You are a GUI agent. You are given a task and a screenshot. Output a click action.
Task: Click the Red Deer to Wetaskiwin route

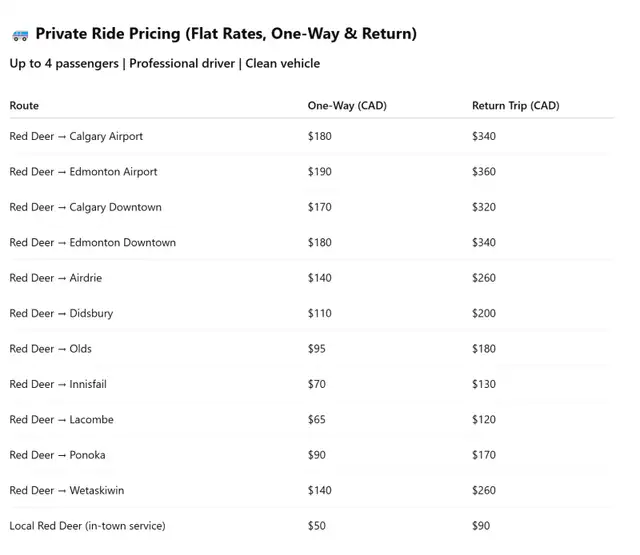pyautogui.click(x=67, y=491)
